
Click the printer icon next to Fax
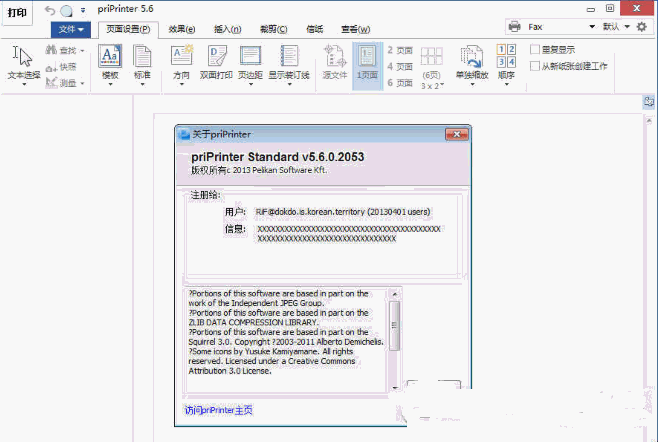point(514,27)
